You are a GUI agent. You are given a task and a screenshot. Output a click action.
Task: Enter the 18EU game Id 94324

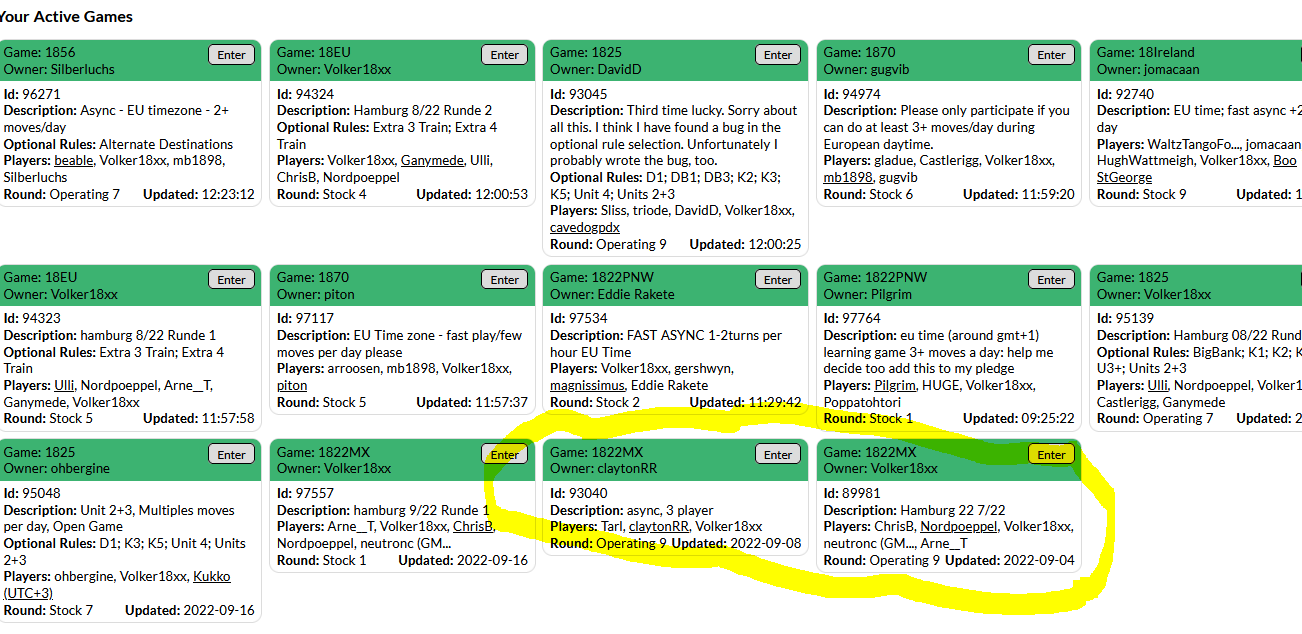click(505, 55)
